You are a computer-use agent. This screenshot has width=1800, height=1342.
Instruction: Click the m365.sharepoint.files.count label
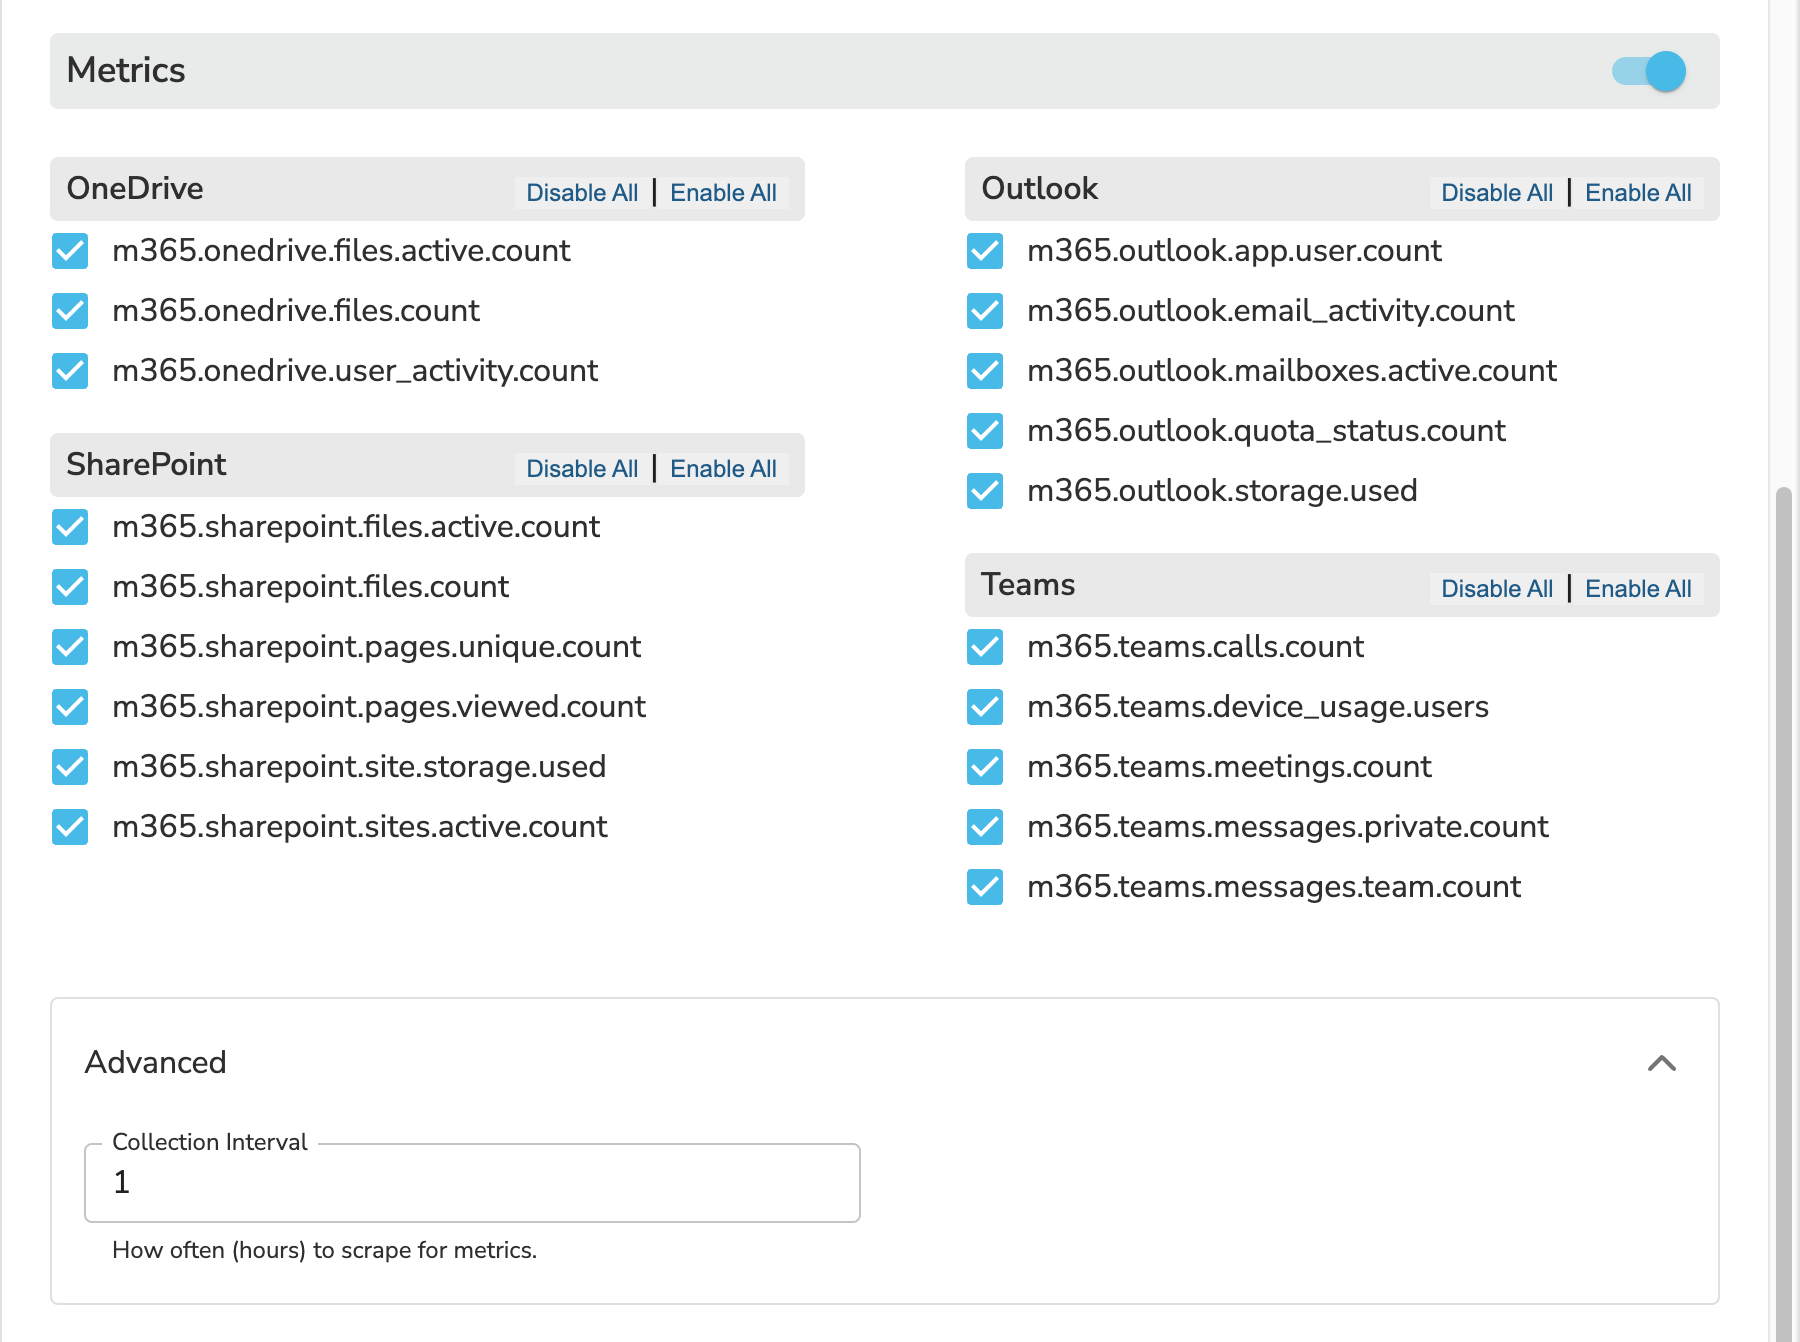(310, 587)
